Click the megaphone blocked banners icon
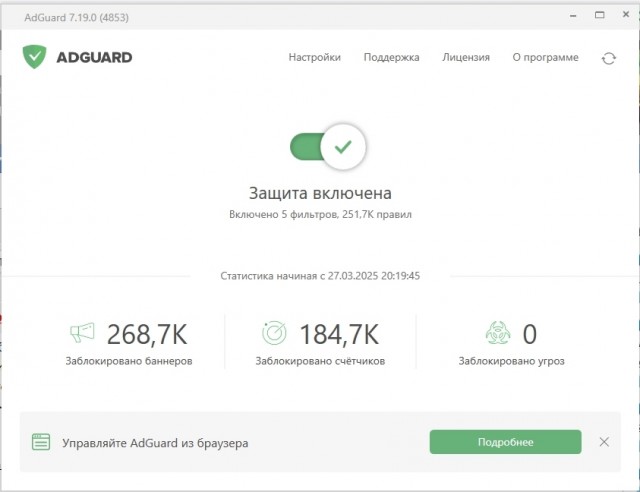 (82, 332)
